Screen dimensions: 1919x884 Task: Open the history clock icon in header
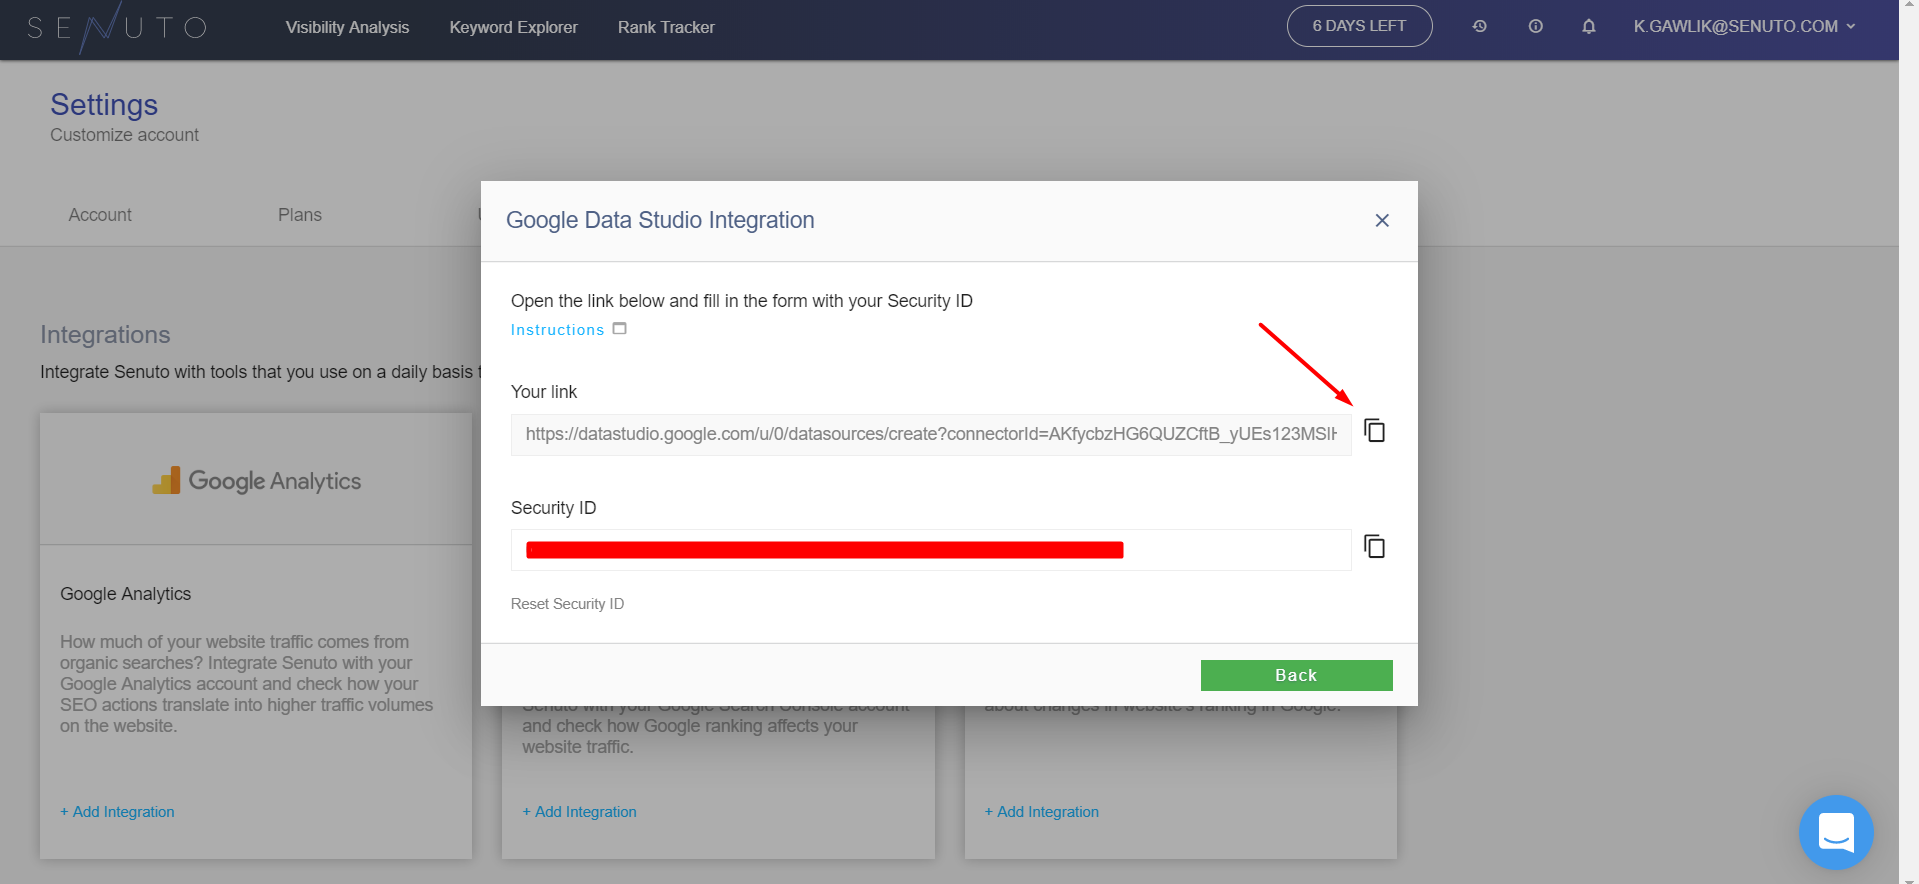[x=1480, y=26]
